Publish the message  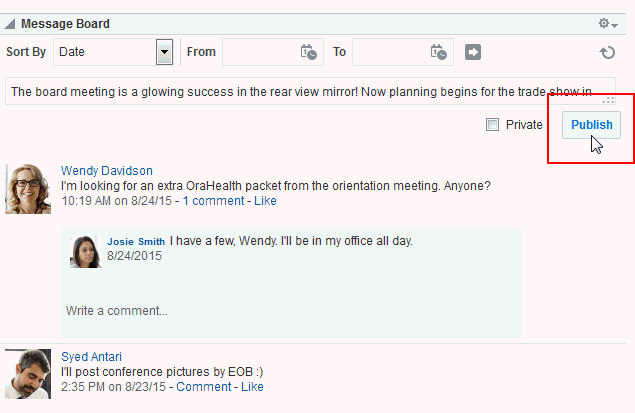coord(591,125)
